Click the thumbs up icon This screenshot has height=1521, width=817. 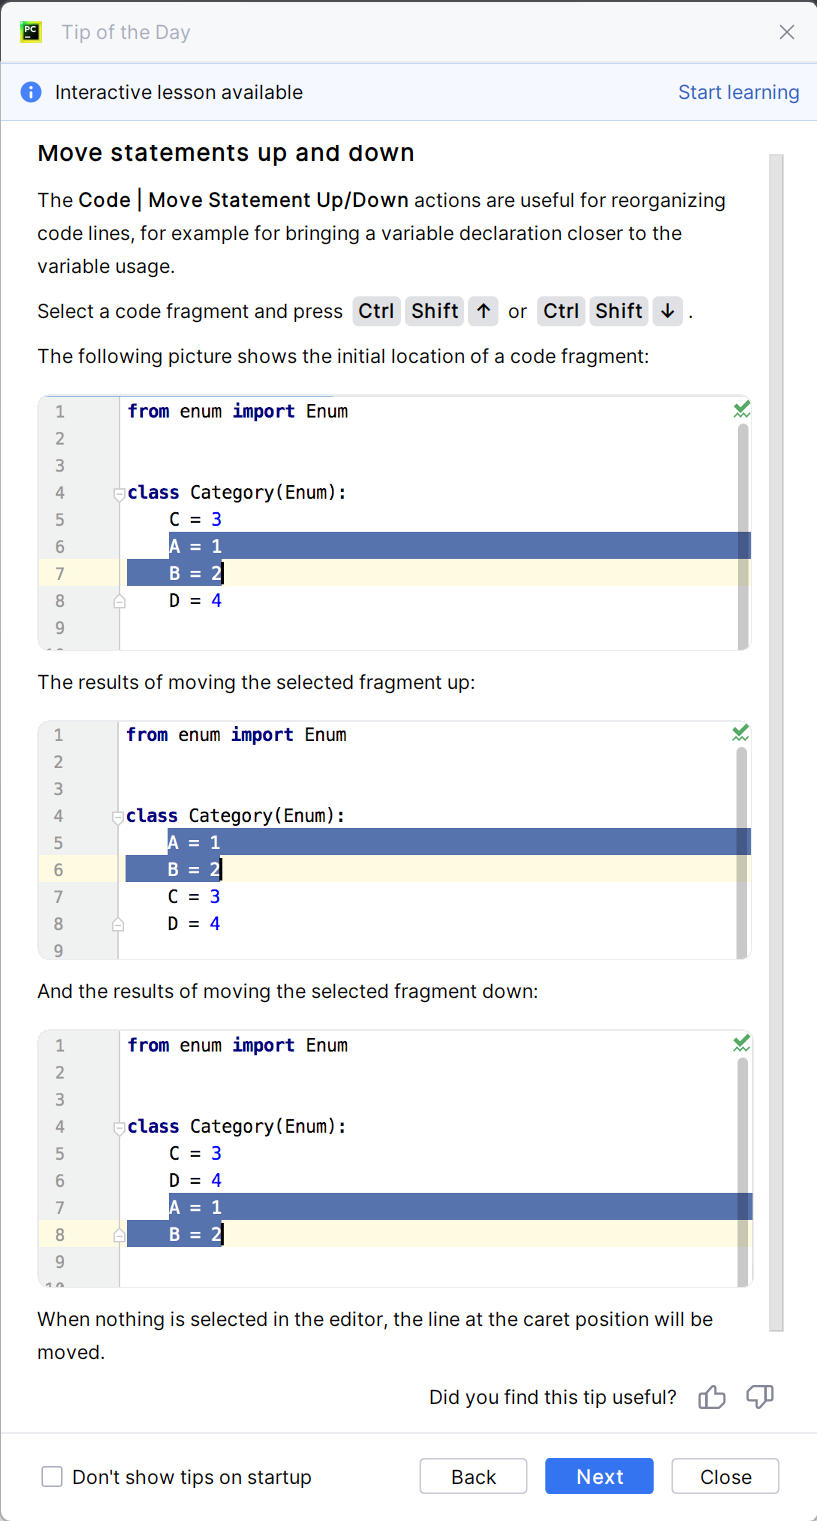712,1397
